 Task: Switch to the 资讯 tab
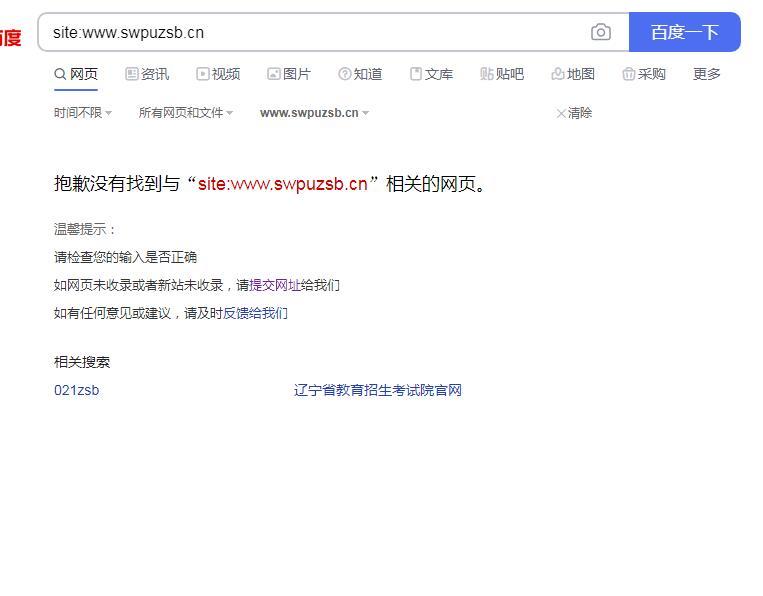(147, 74)
